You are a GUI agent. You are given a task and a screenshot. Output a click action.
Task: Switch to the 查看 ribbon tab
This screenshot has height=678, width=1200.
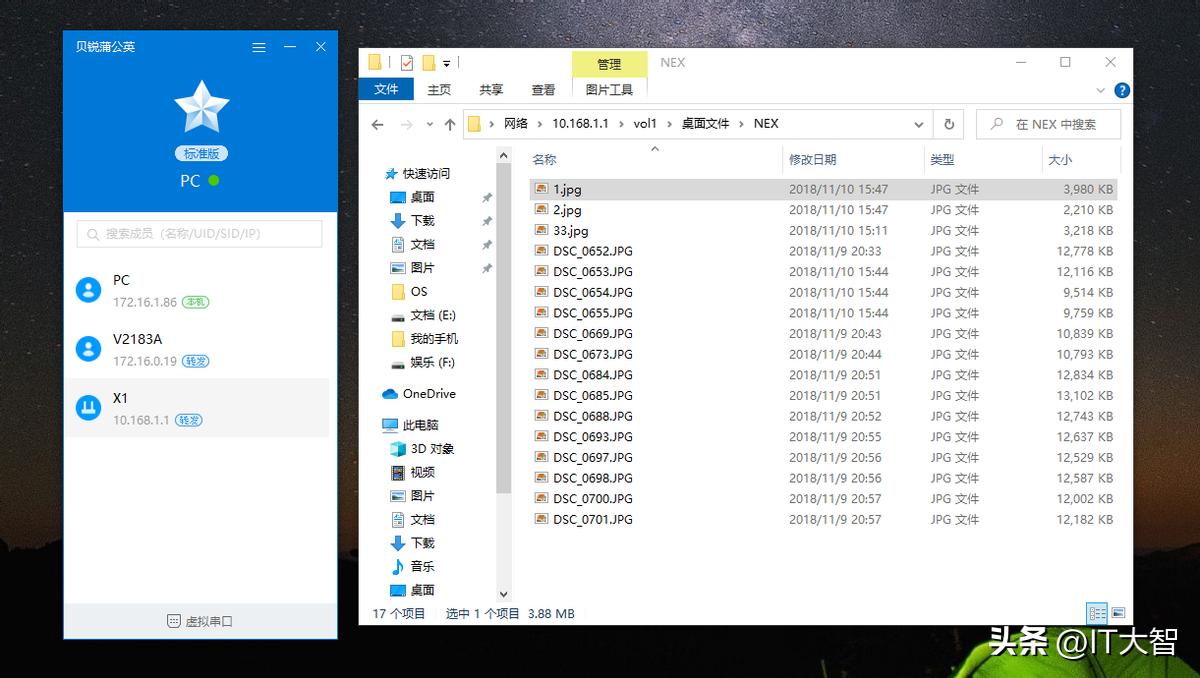[543, 89]
